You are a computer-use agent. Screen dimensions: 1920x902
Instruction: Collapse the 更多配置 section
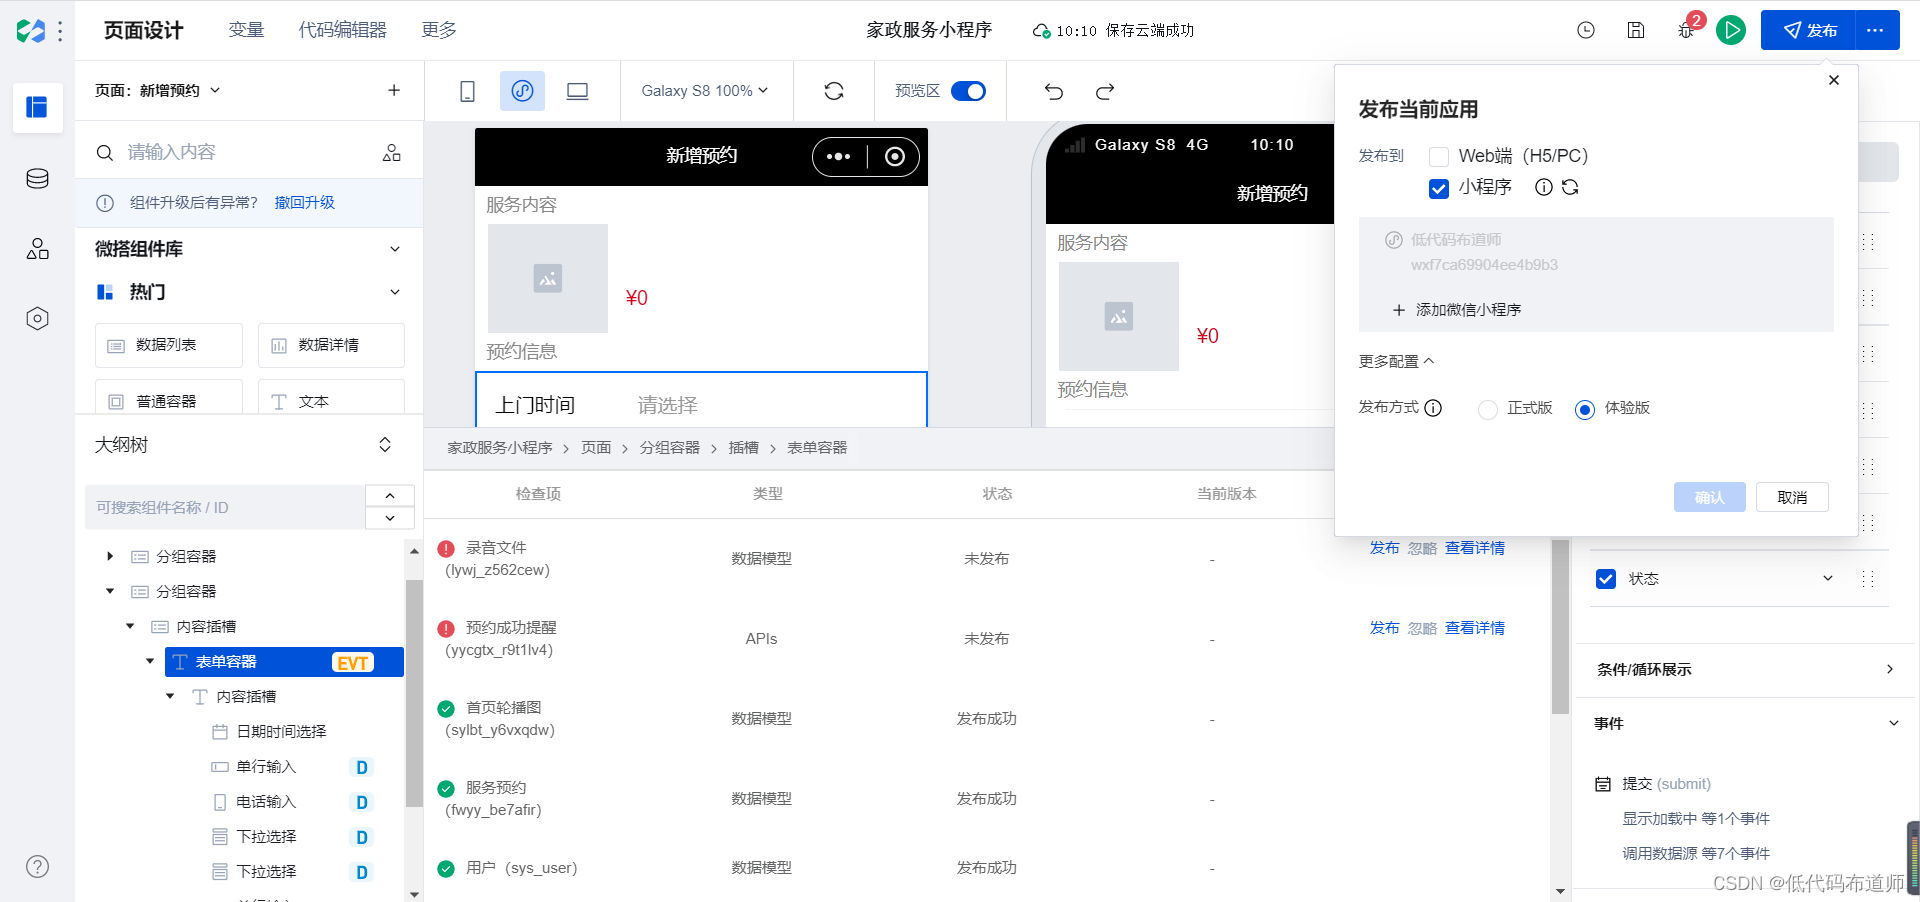pyautogui.click(x=1396, y=361)
